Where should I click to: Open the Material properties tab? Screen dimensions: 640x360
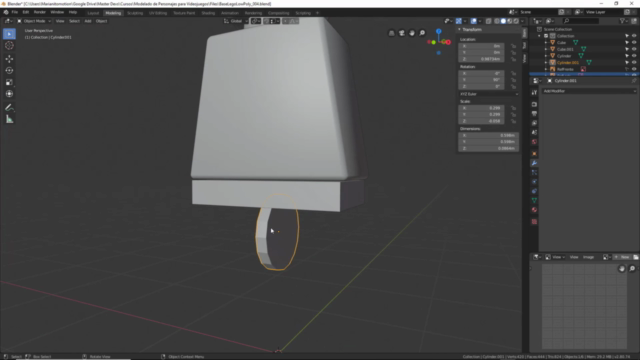534,210
